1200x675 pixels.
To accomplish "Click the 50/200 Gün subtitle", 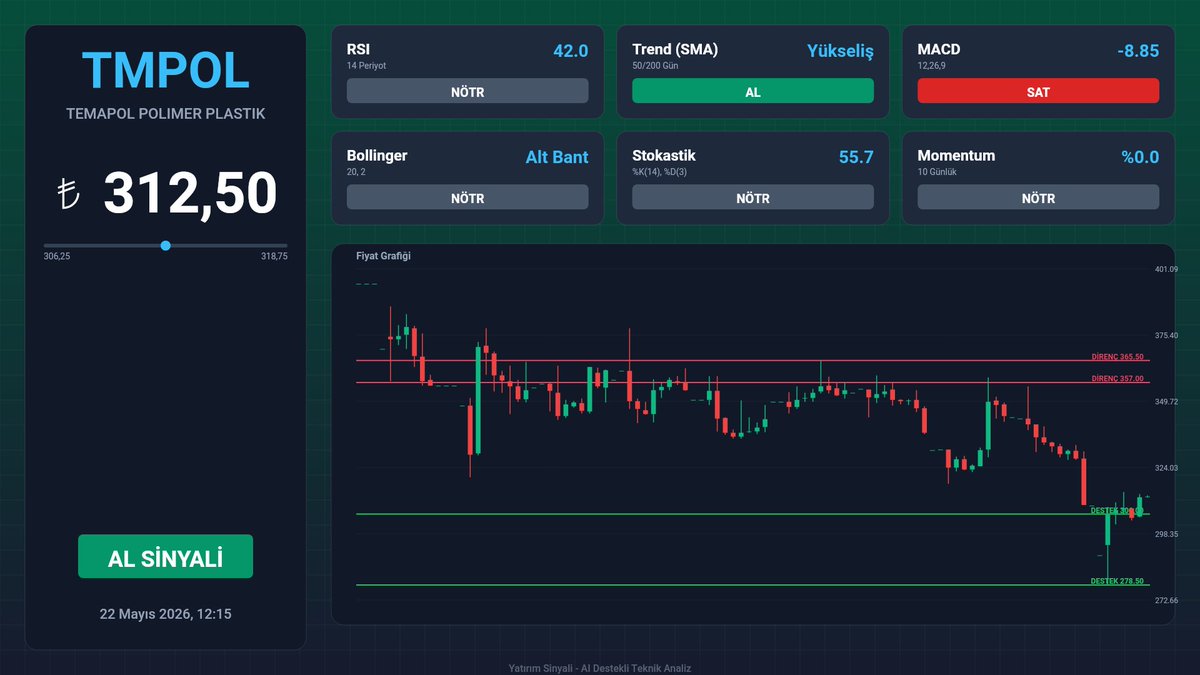I will [x=656, y=66].
